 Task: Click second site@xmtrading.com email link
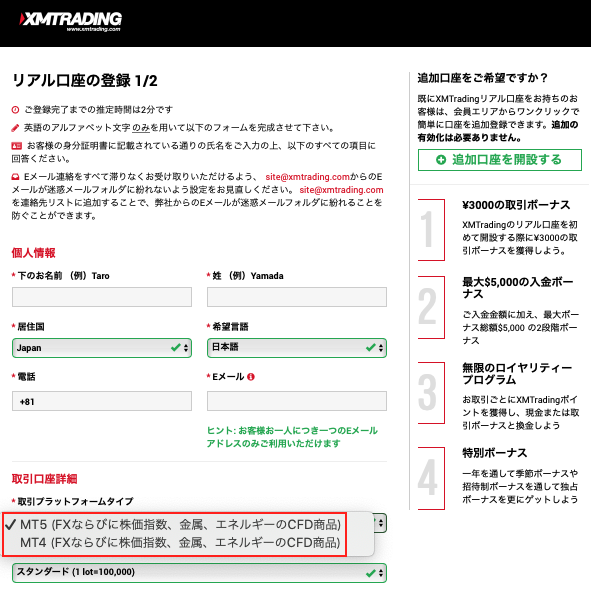pyautogui.click(x=341, y=190)
